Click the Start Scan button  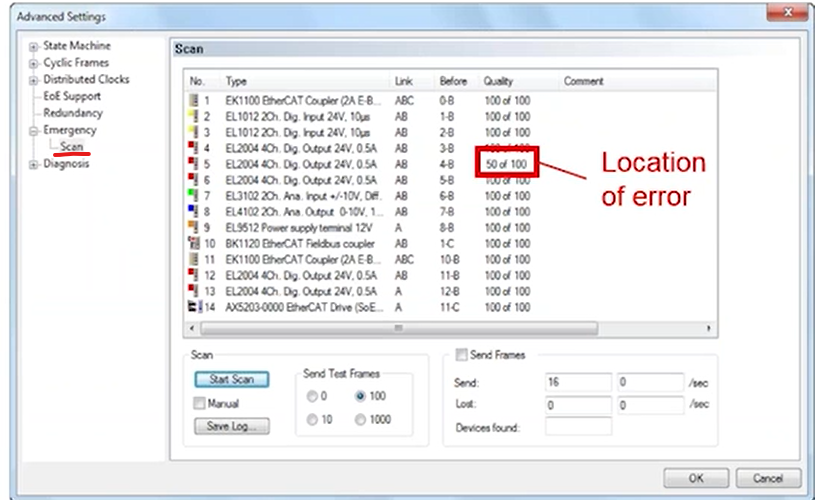click(x=232, y=379)
